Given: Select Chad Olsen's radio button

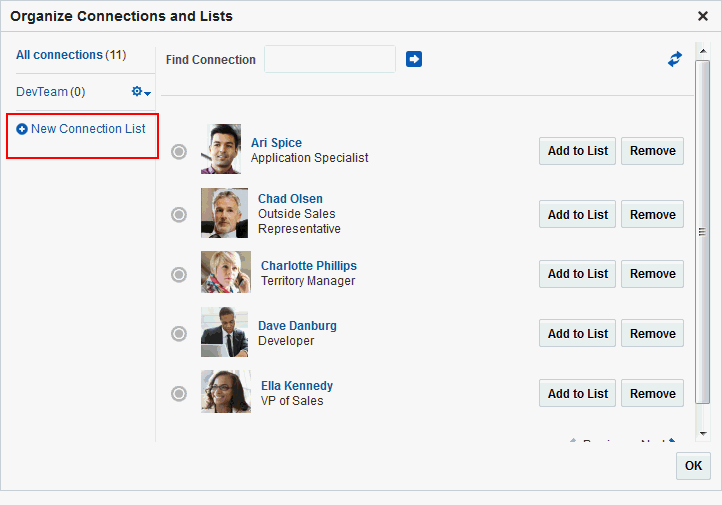Looking at the screenshot, I should click(179, 214).
